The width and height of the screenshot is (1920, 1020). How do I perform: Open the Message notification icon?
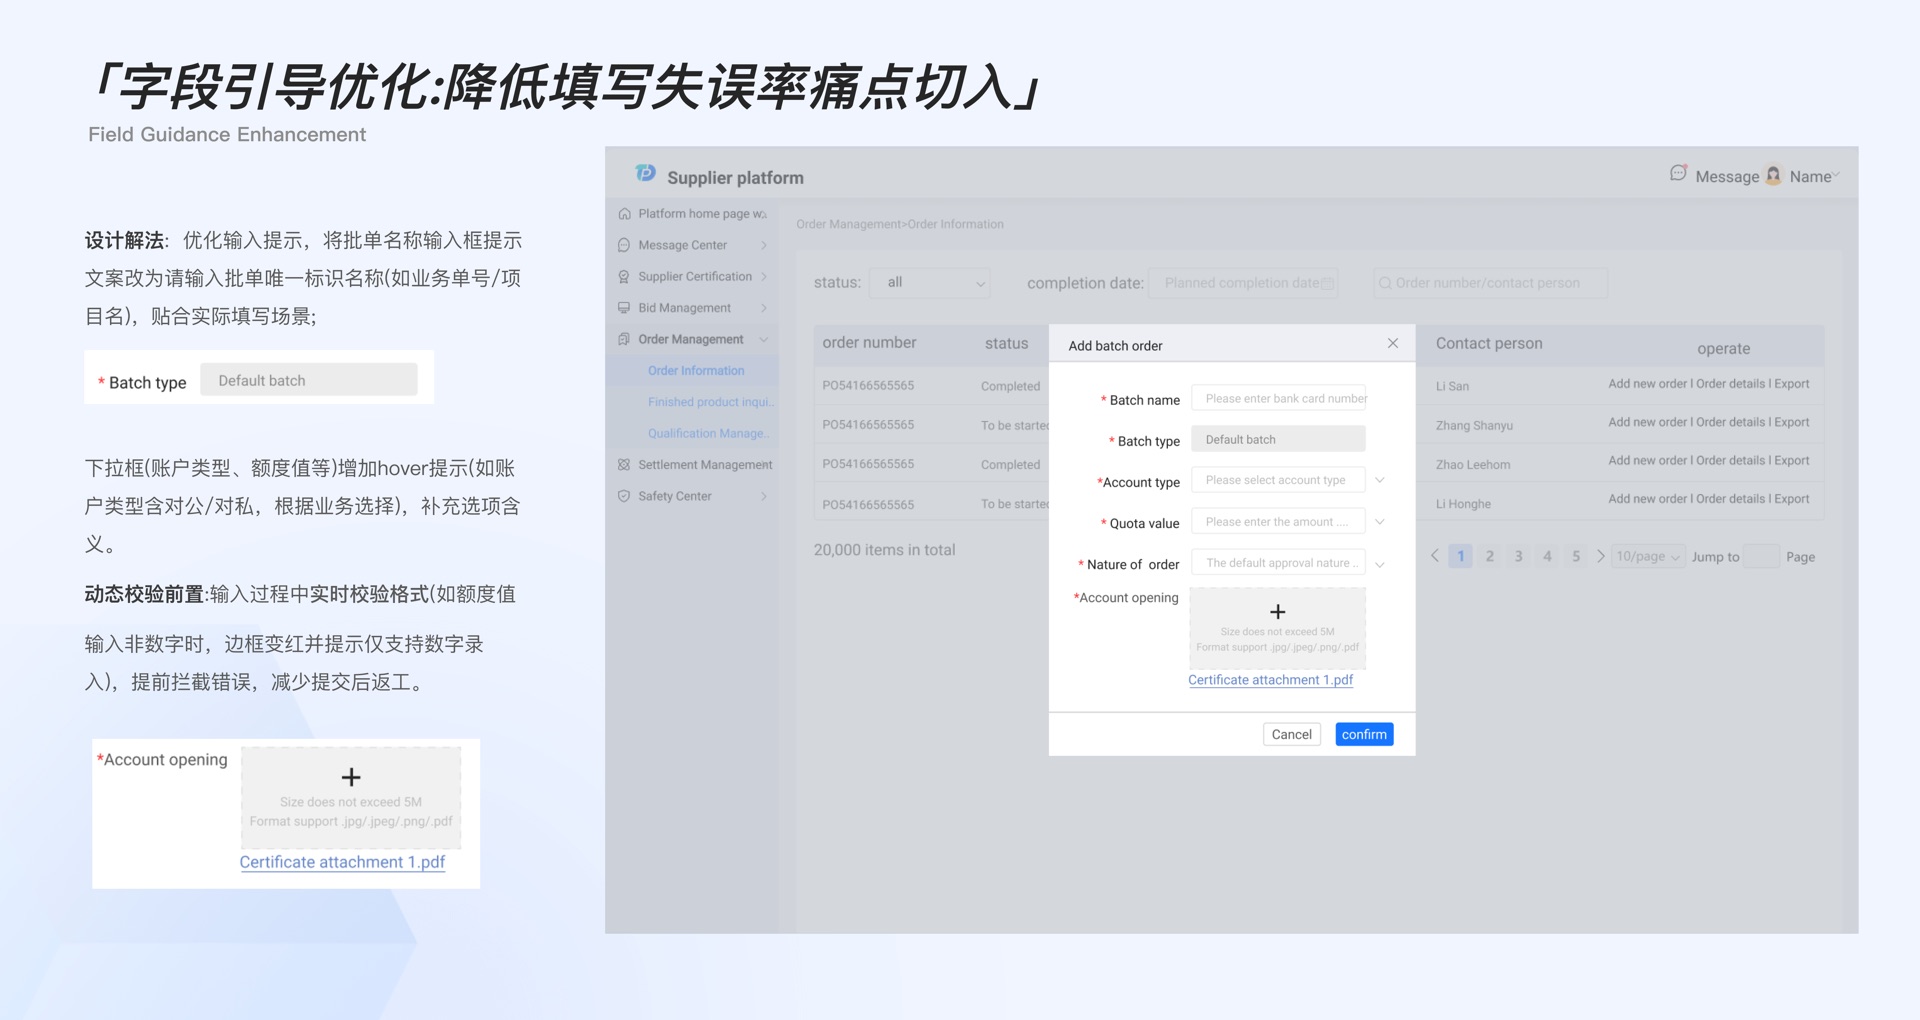pyautogui.click(x=1678, y=174)
